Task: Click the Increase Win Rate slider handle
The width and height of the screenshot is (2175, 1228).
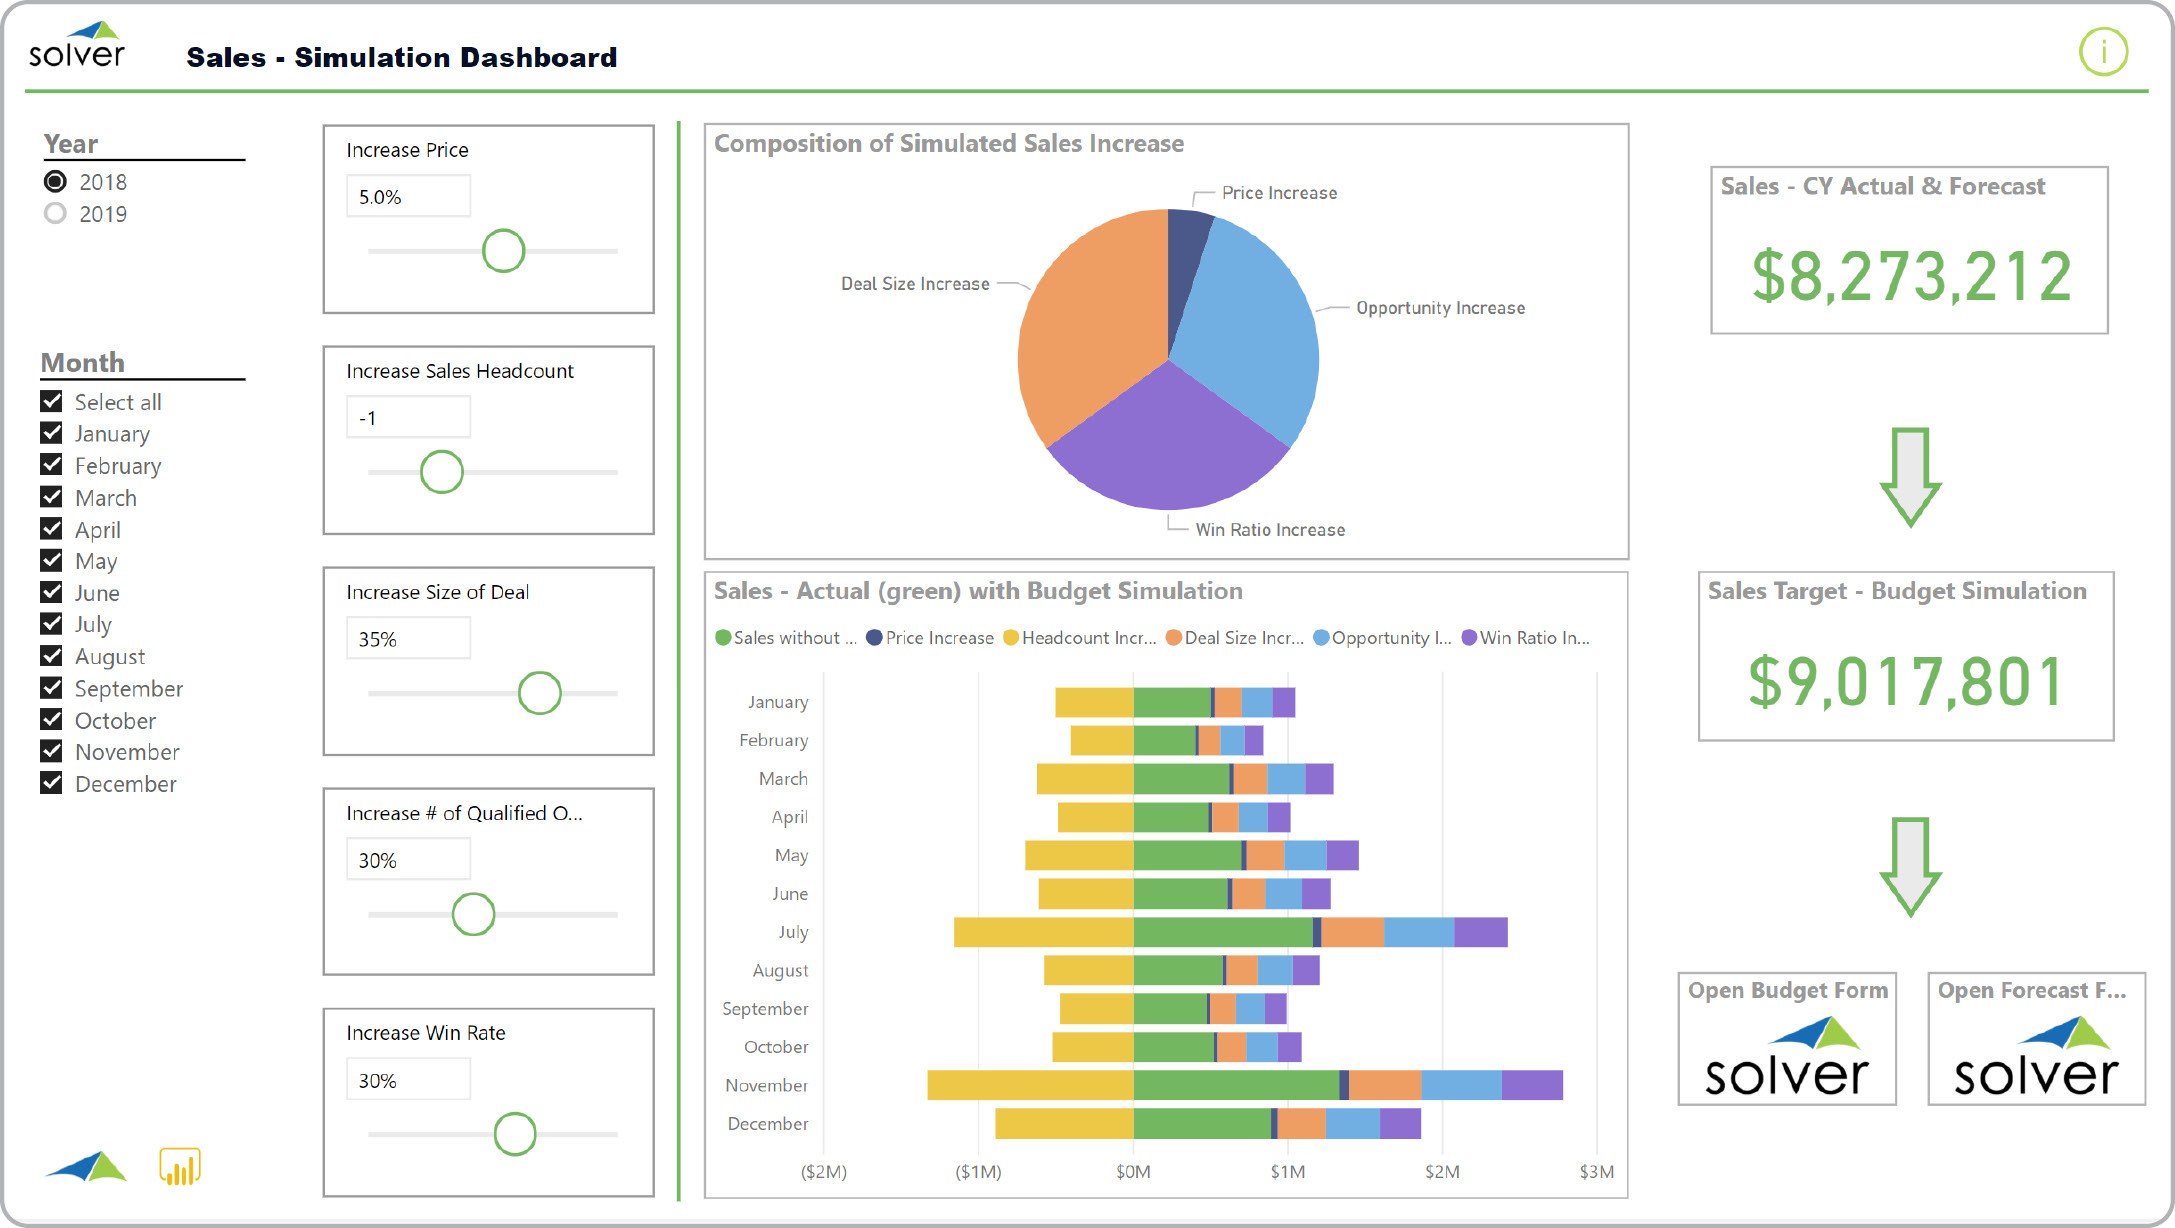Action: coord(515,1134)
